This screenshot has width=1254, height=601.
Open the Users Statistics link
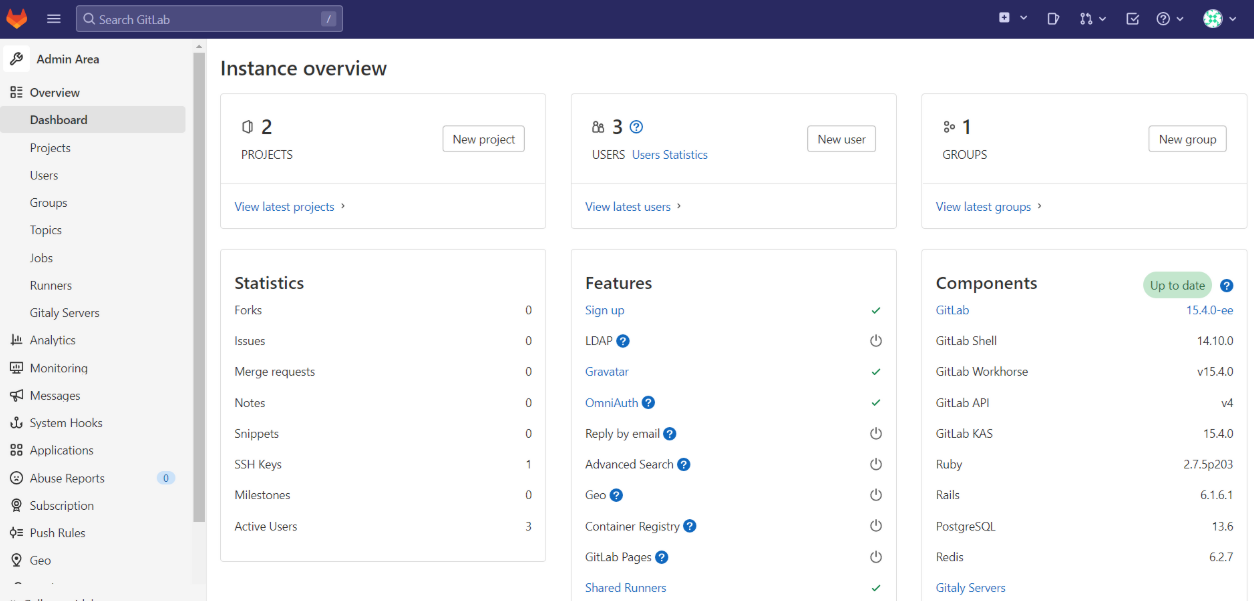tap(670, 155)
